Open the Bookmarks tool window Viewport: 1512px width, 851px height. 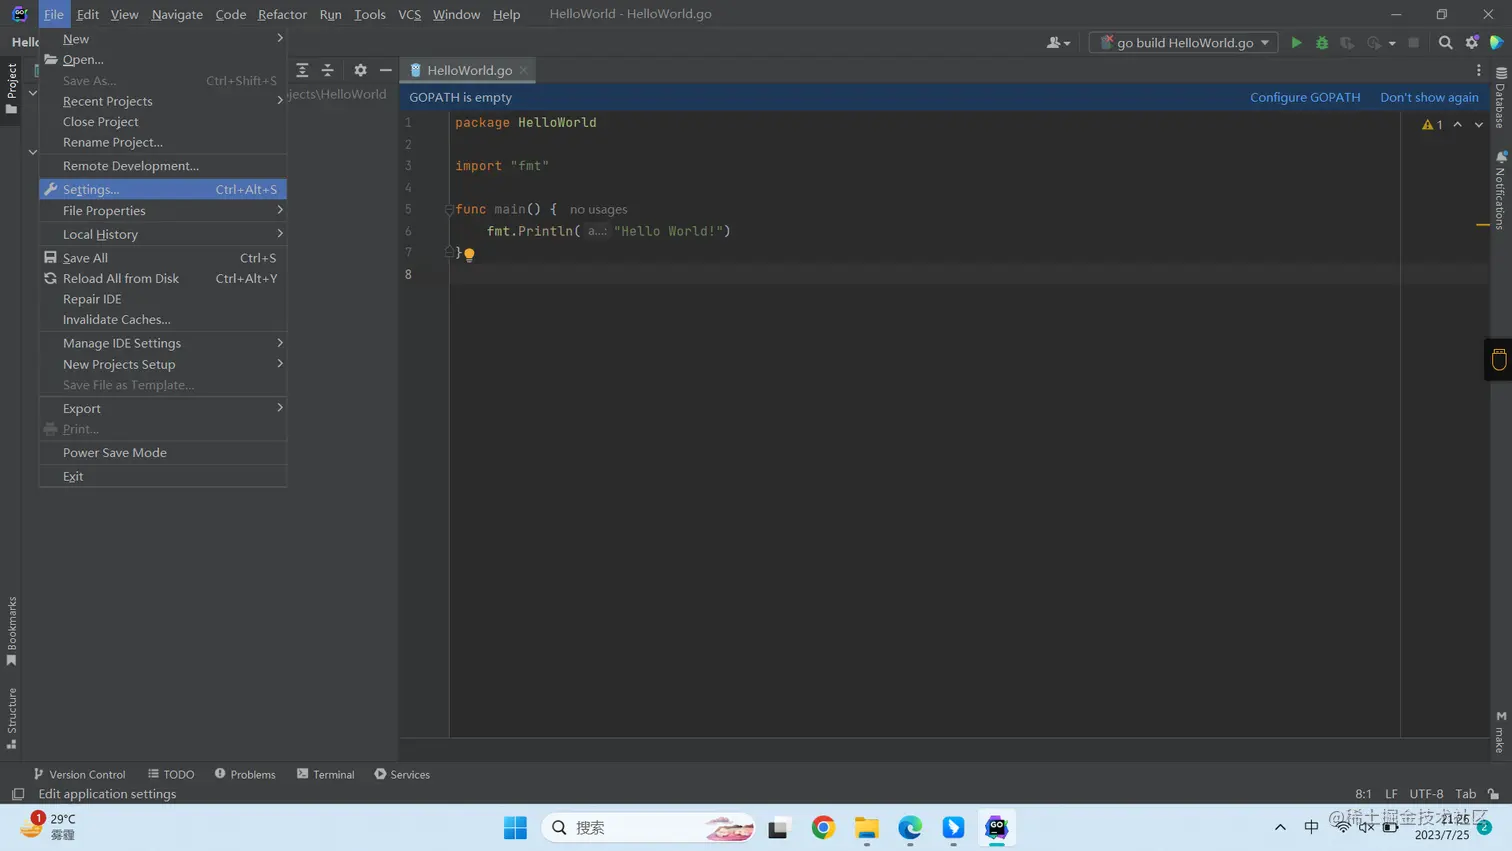pos(12,631)
